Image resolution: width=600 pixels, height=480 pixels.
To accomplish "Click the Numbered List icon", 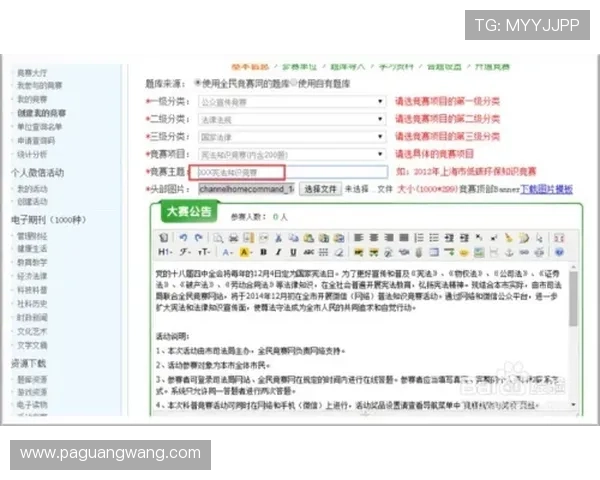I will tap(419, 238).
